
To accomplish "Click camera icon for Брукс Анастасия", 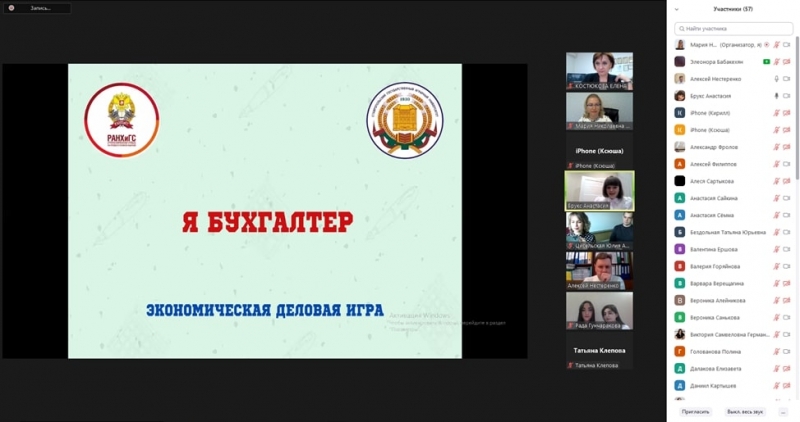I will (x=787, y=96).
